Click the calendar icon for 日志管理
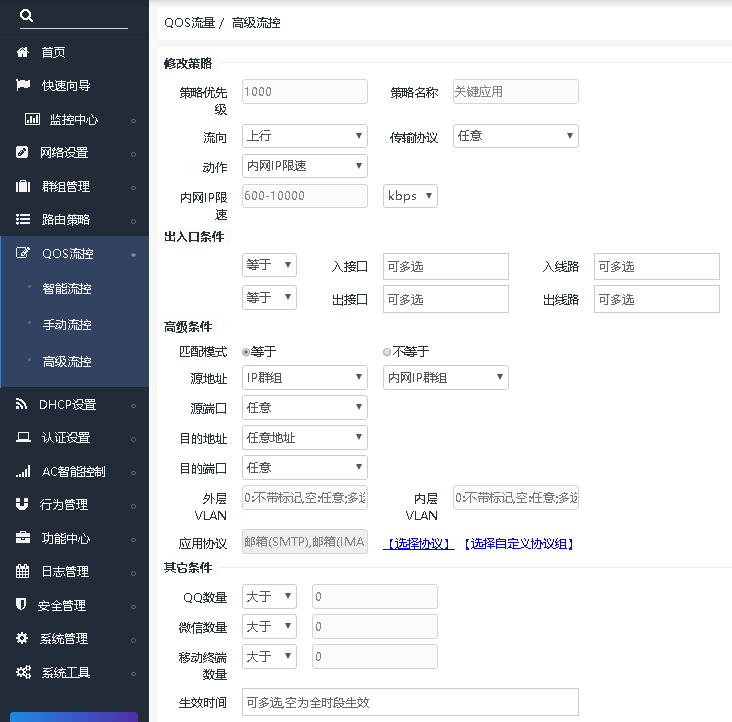This screenshot has height=722, width=732. coord(22,571)
